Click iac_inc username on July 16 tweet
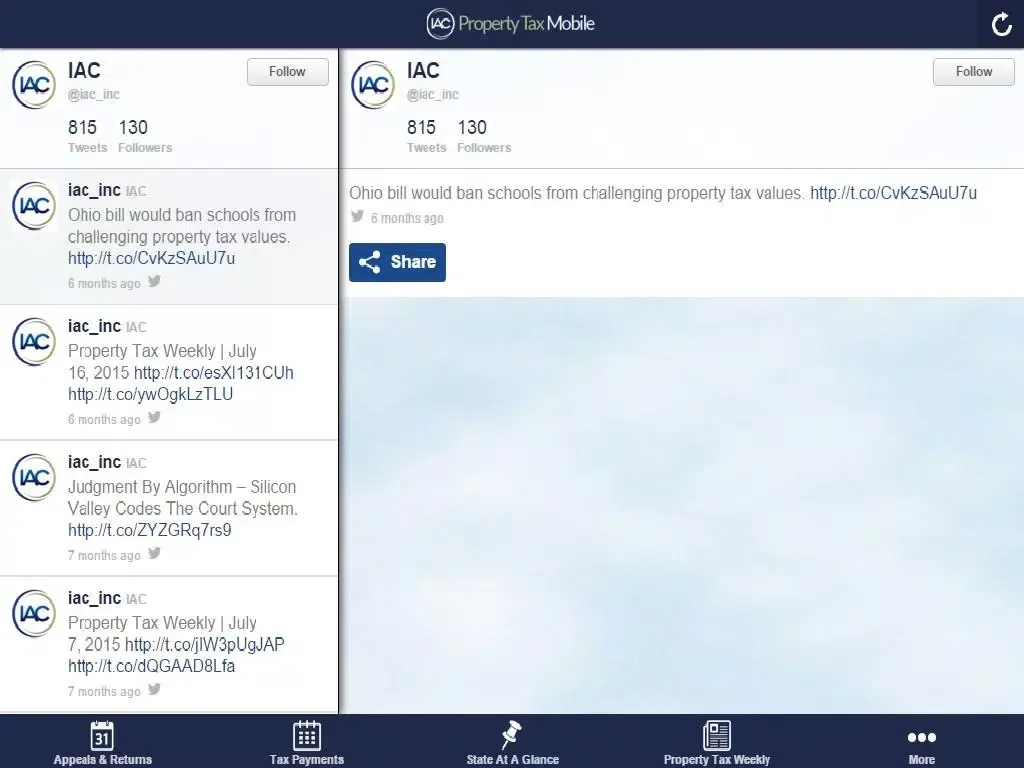The image size is (1024, 768). click(x=94, y=327)
